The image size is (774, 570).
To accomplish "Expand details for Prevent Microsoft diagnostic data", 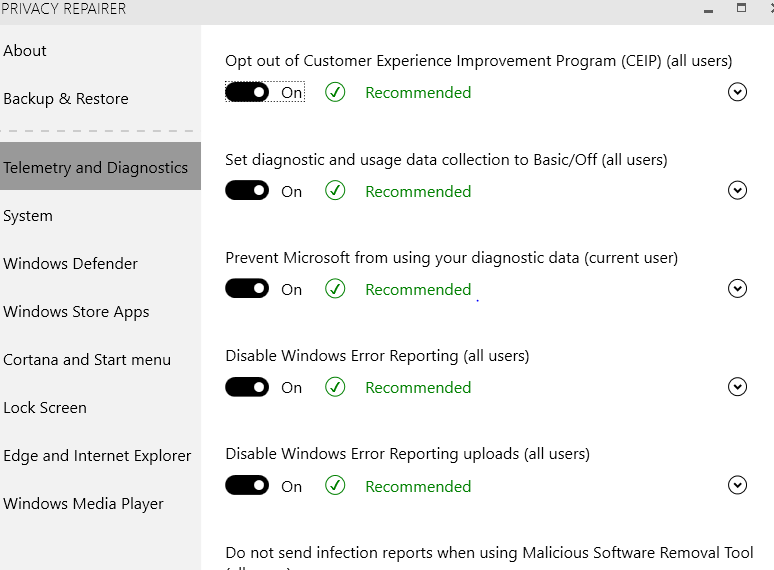I will click(737, 288).
